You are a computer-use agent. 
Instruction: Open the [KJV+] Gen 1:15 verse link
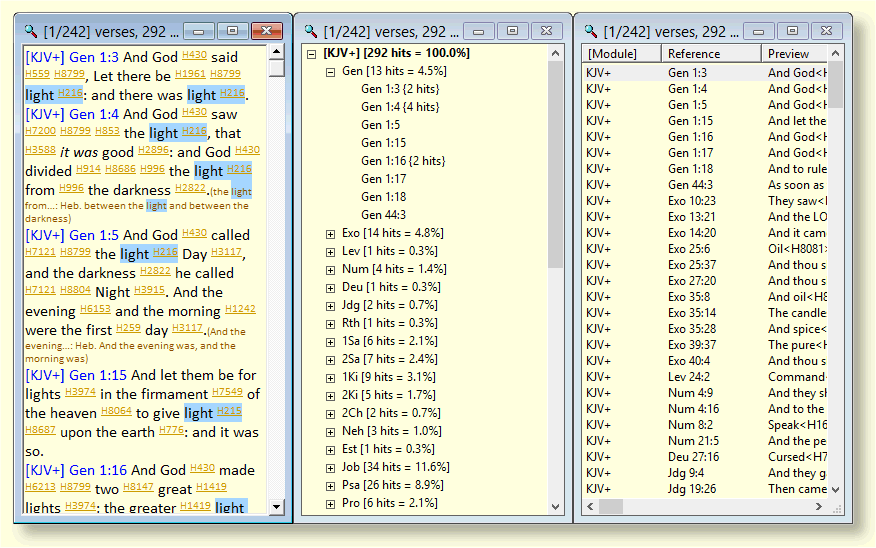coord(76,375)
